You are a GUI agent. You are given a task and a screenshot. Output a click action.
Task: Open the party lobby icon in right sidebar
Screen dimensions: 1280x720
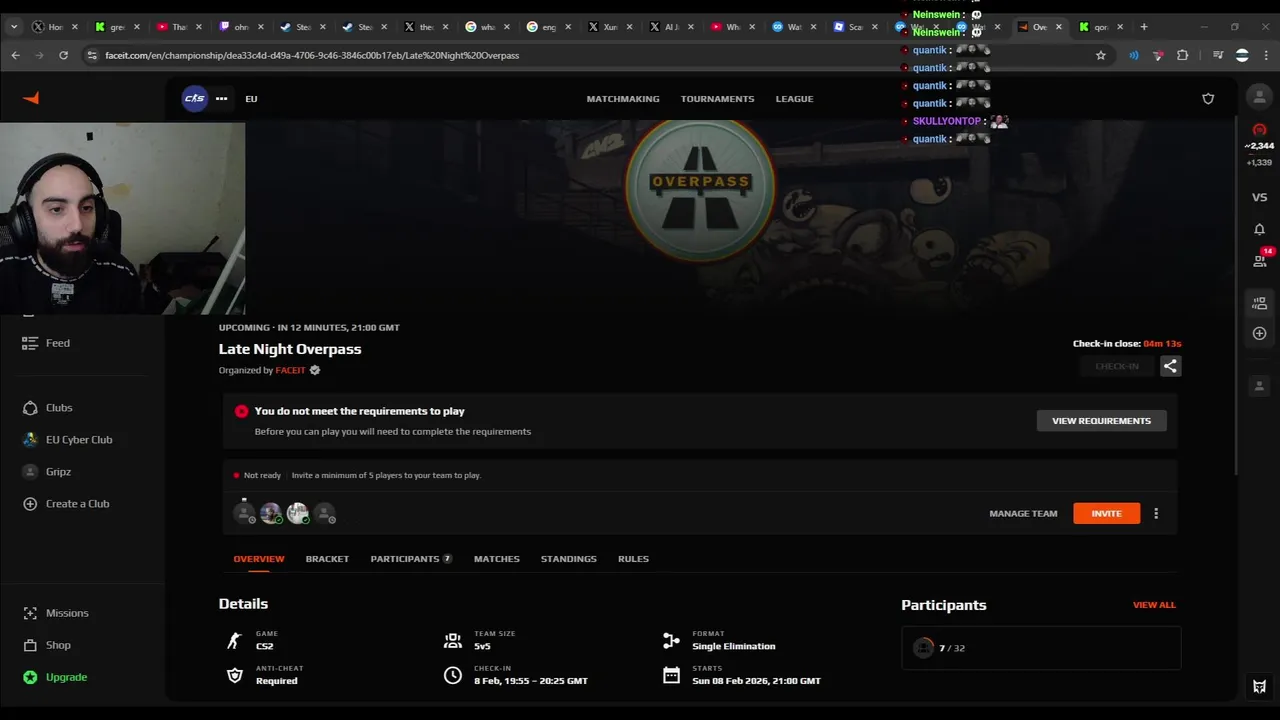tap(1259, 303)
